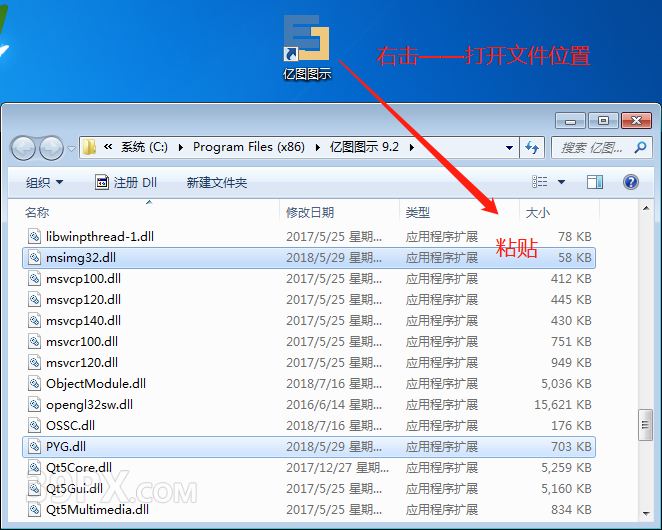Select Qt5Multimedia.dll file
Viewport: 662px width, 530px height.
coord(309,510)
